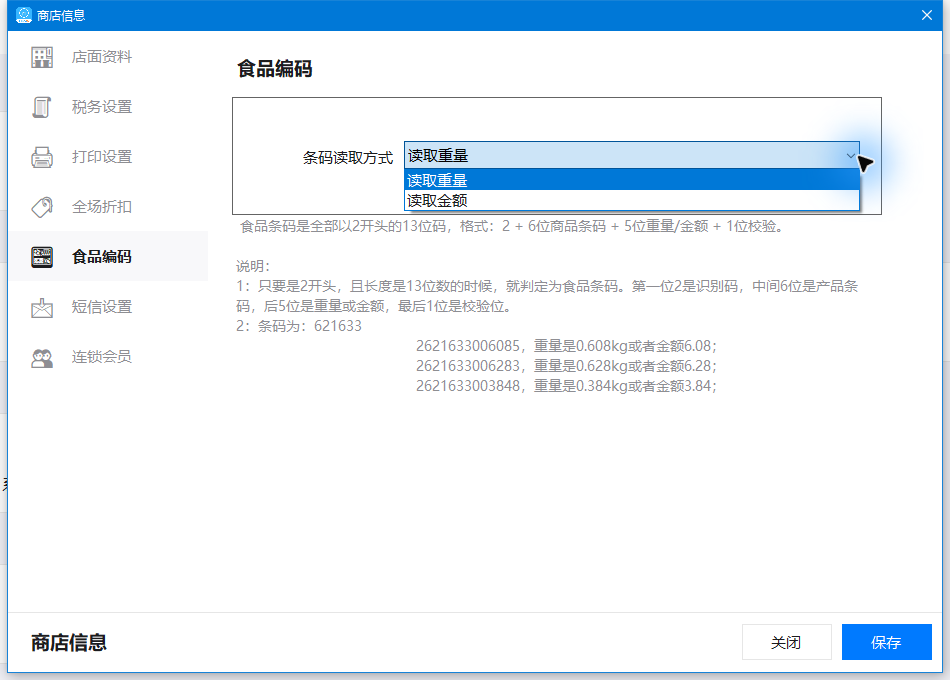This screenshot has height=680, width=950.
Task: Choose 读取金额 option in the list
Action: click(631, 200)
